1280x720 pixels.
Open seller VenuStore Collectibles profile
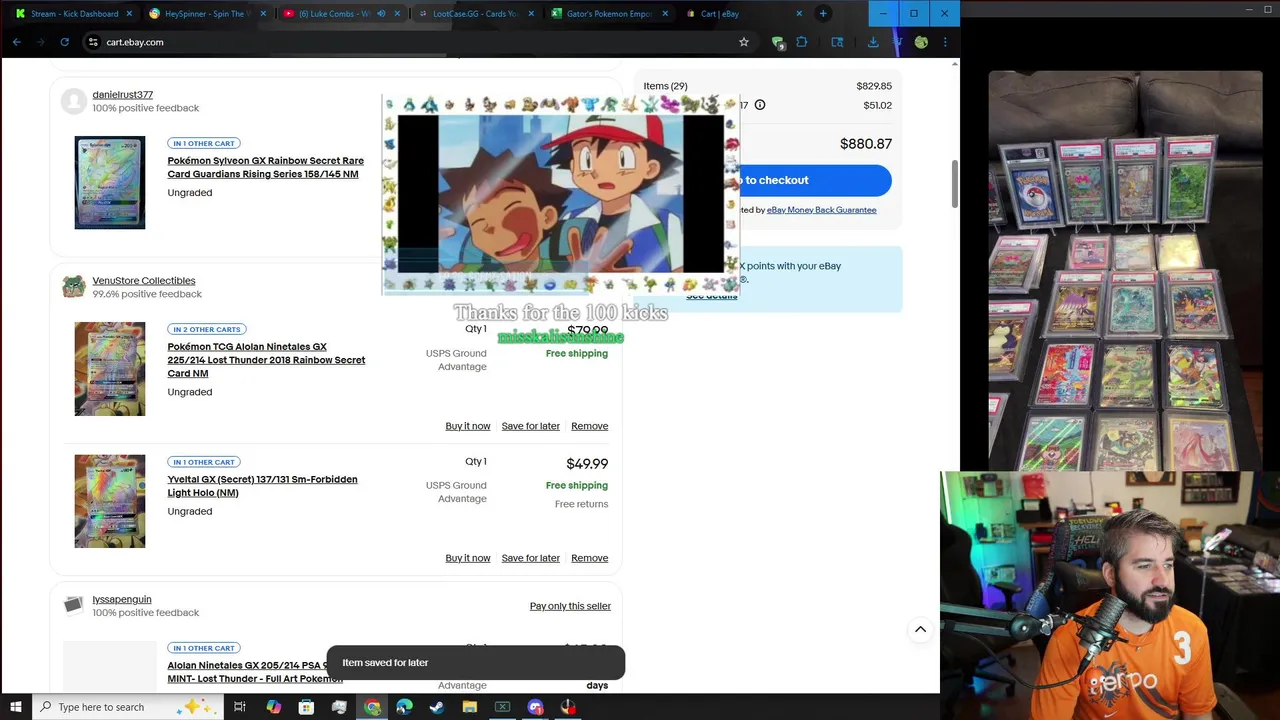[x=144, y=281]
